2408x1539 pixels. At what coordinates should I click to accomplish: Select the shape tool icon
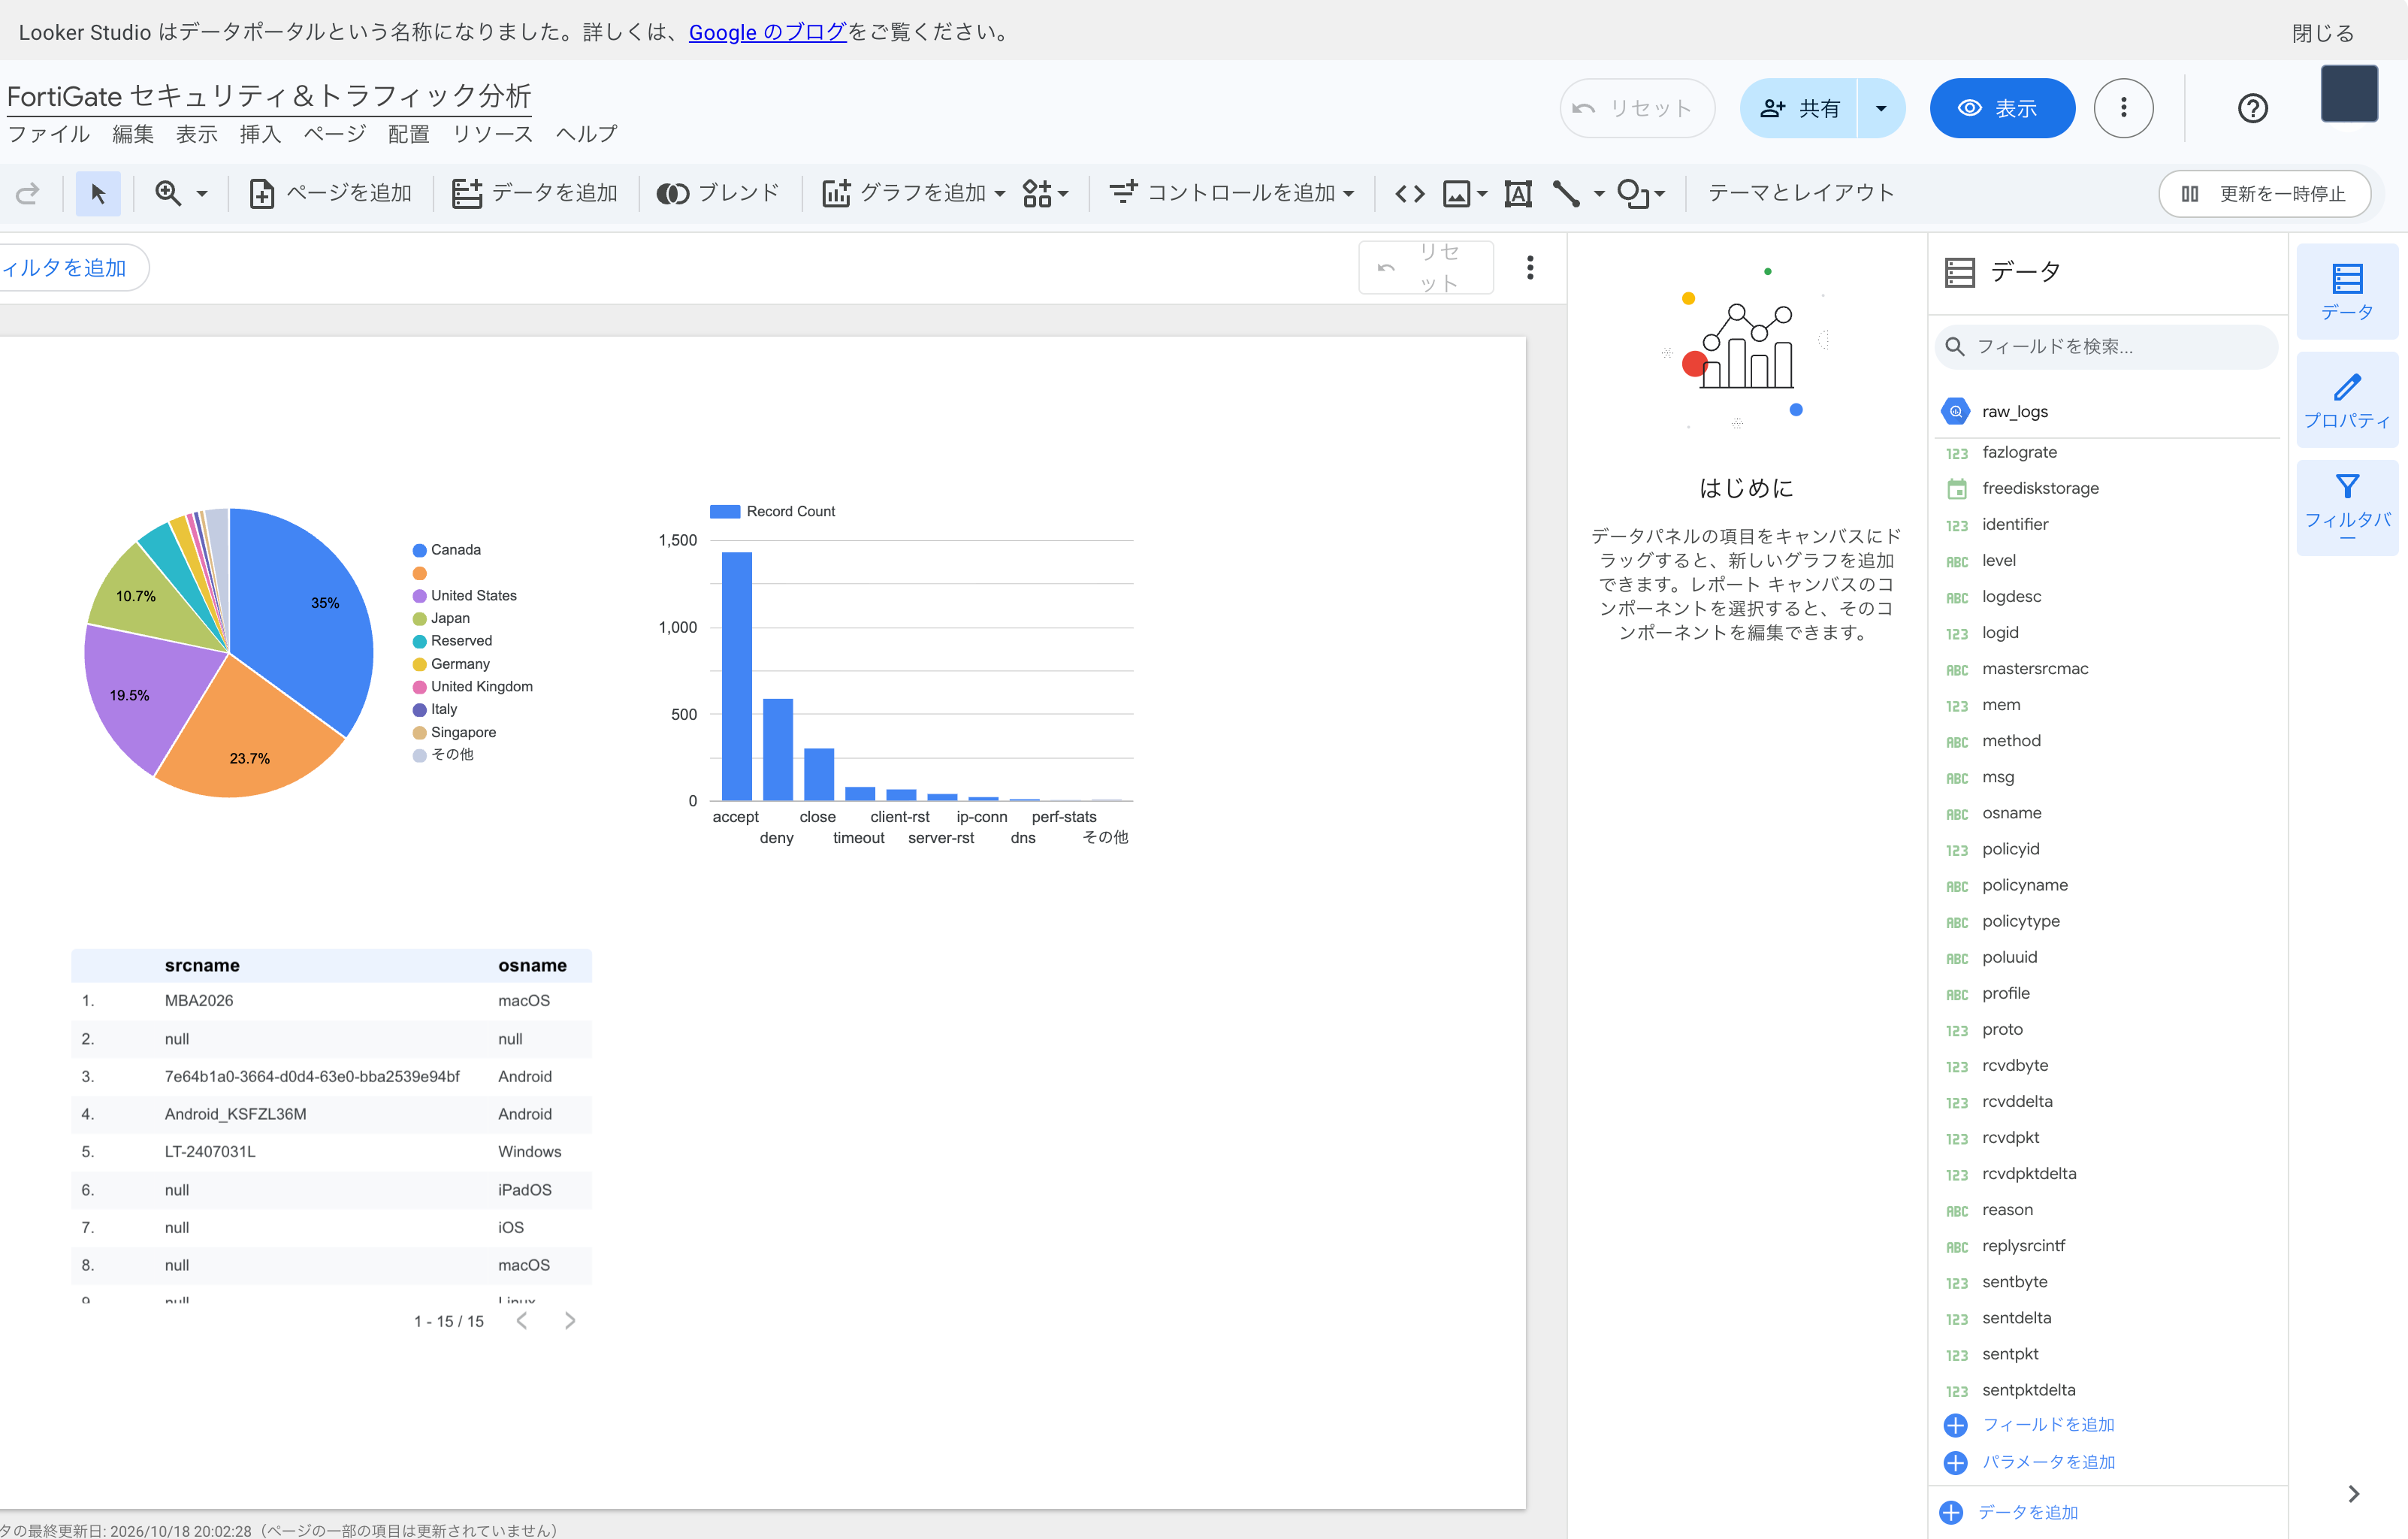pos(1633,193)
